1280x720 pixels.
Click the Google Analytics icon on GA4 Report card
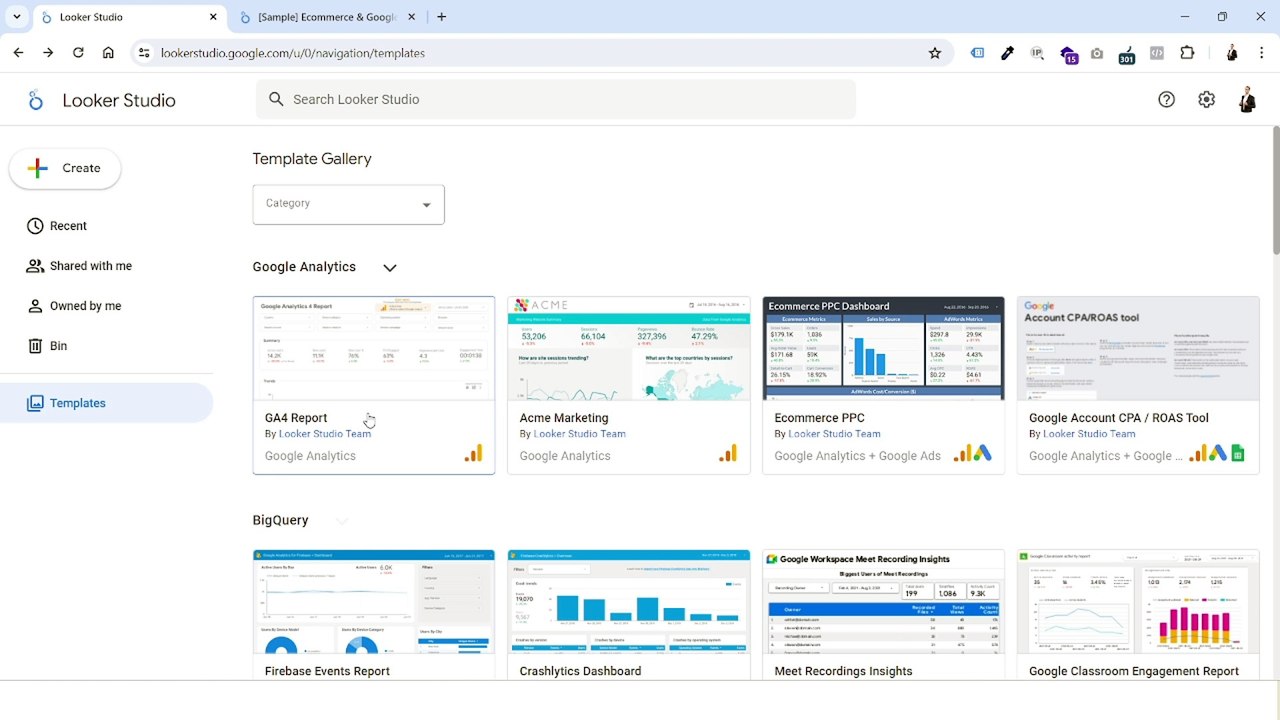coord(473,454)
